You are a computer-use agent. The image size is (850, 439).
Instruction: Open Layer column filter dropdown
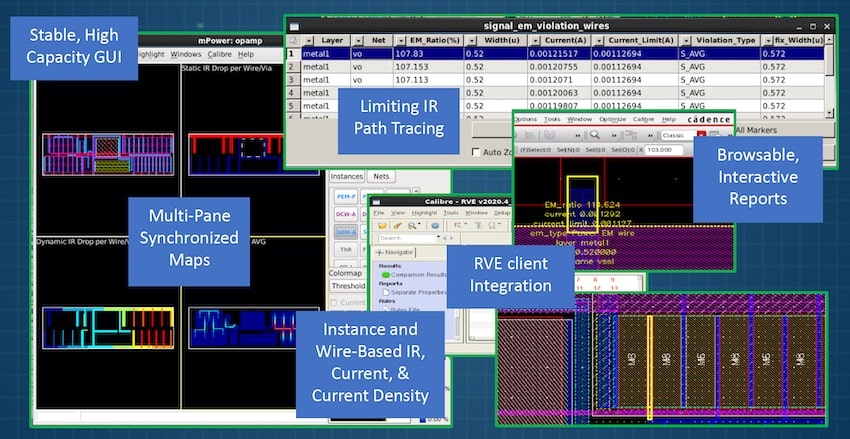tap(308, 41)
